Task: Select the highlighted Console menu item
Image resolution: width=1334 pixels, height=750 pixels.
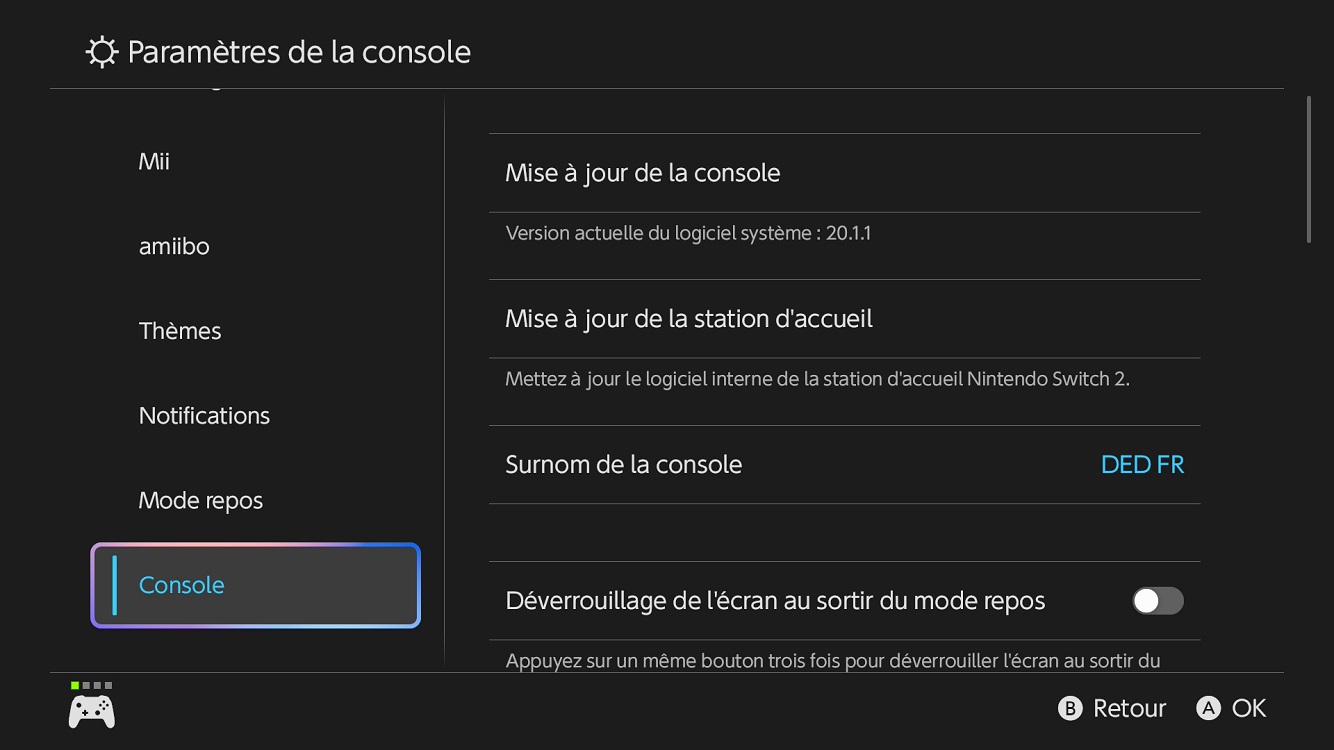Action: (256, 586)
